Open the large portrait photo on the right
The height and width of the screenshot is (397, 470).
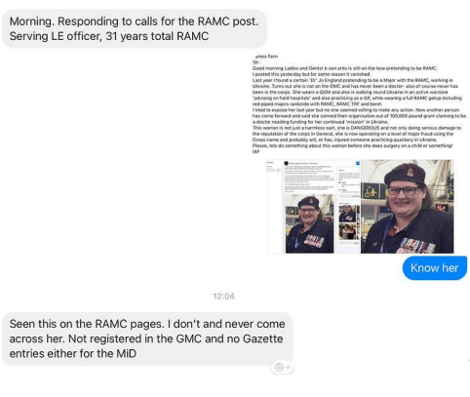[407, 206]
